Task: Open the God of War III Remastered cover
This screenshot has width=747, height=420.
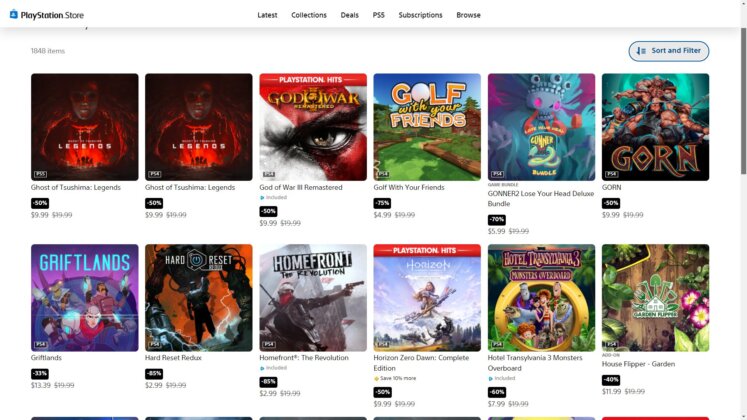Action: pyautogui.click(x=313, y=127)
